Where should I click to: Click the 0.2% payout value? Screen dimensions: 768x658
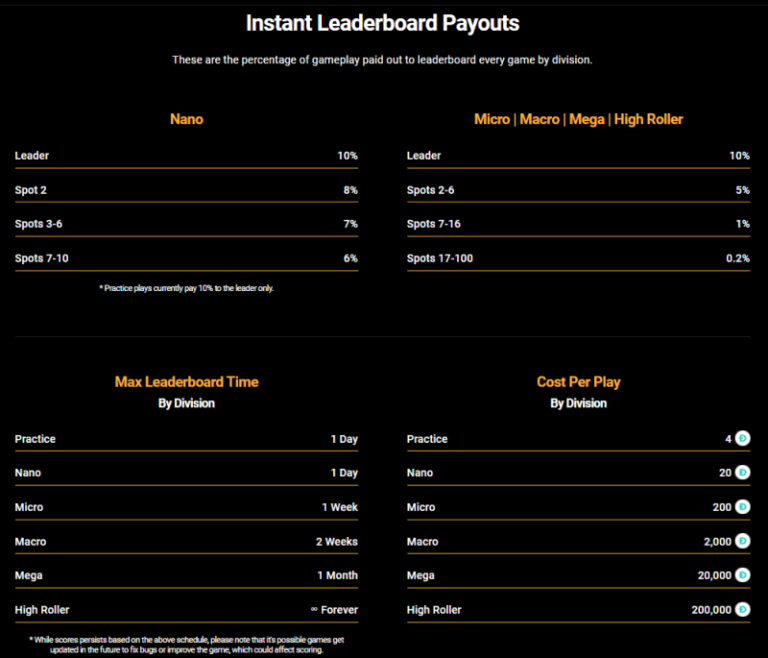[737, 258]
